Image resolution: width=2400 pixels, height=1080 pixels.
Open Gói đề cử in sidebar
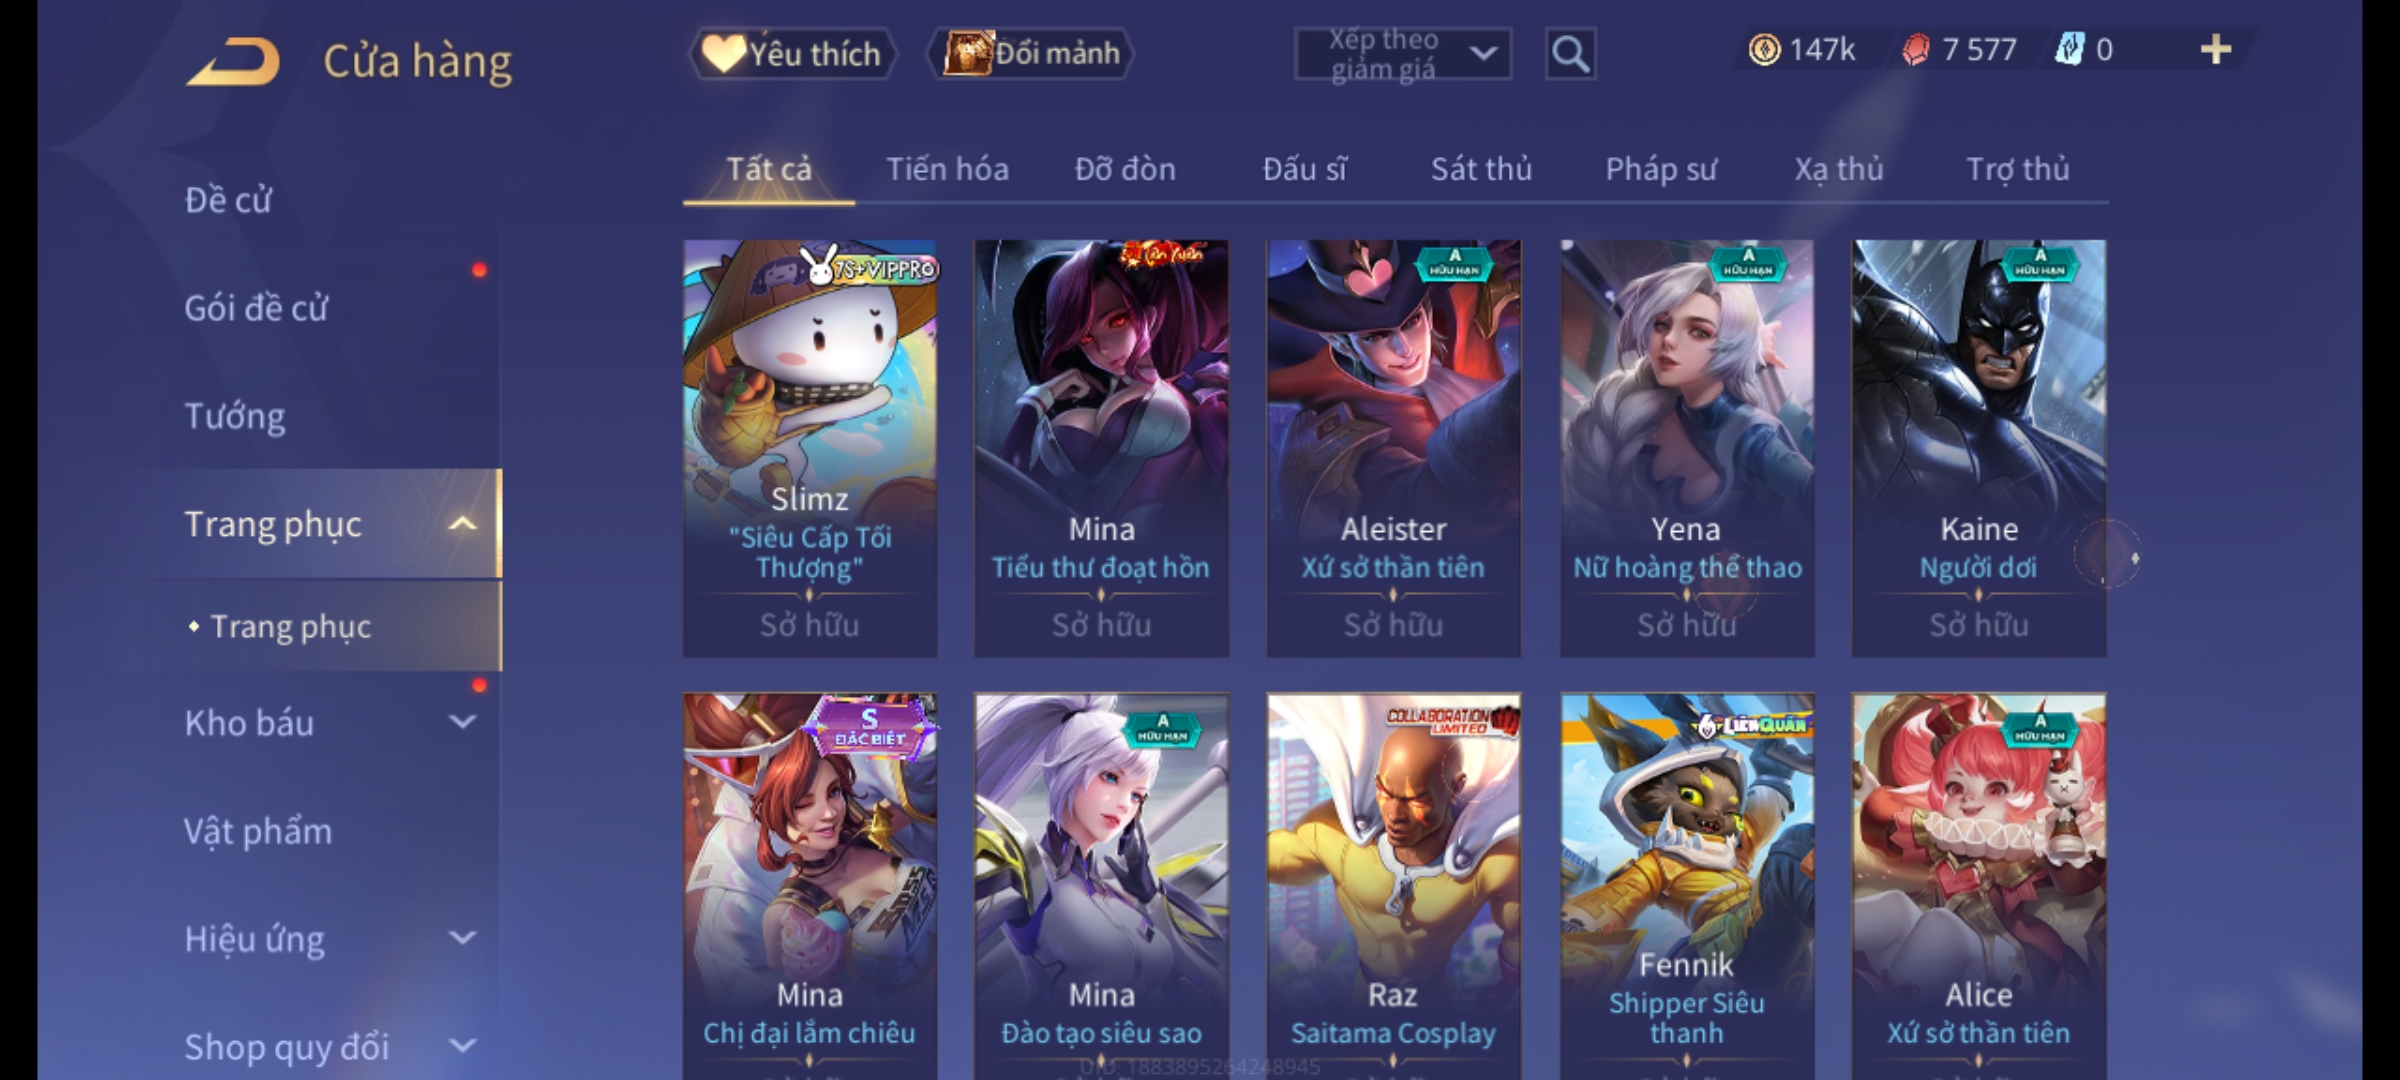pyautogui.click(x=256, y=308)
